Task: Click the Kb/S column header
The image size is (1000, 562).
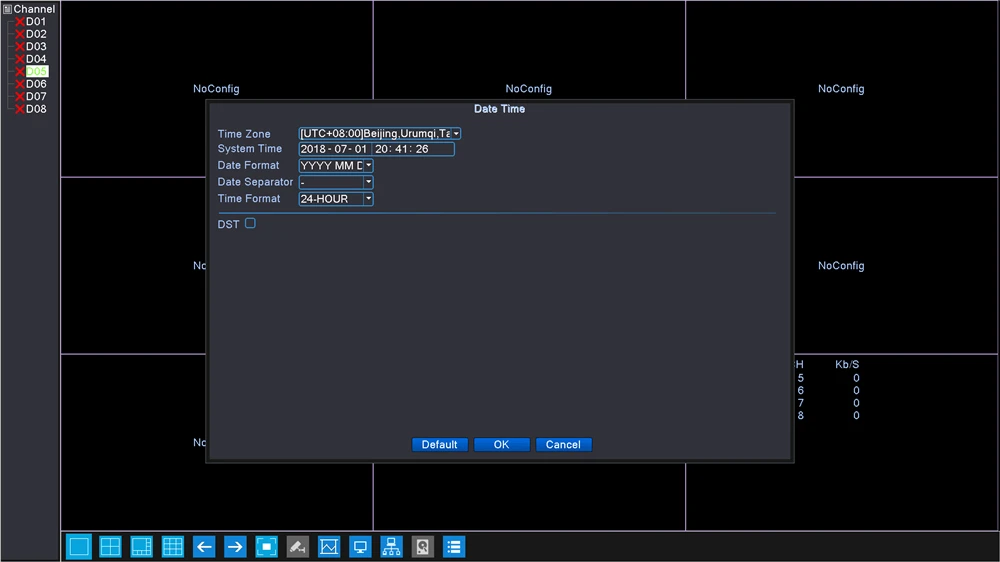Action: (x=847, y=365)
